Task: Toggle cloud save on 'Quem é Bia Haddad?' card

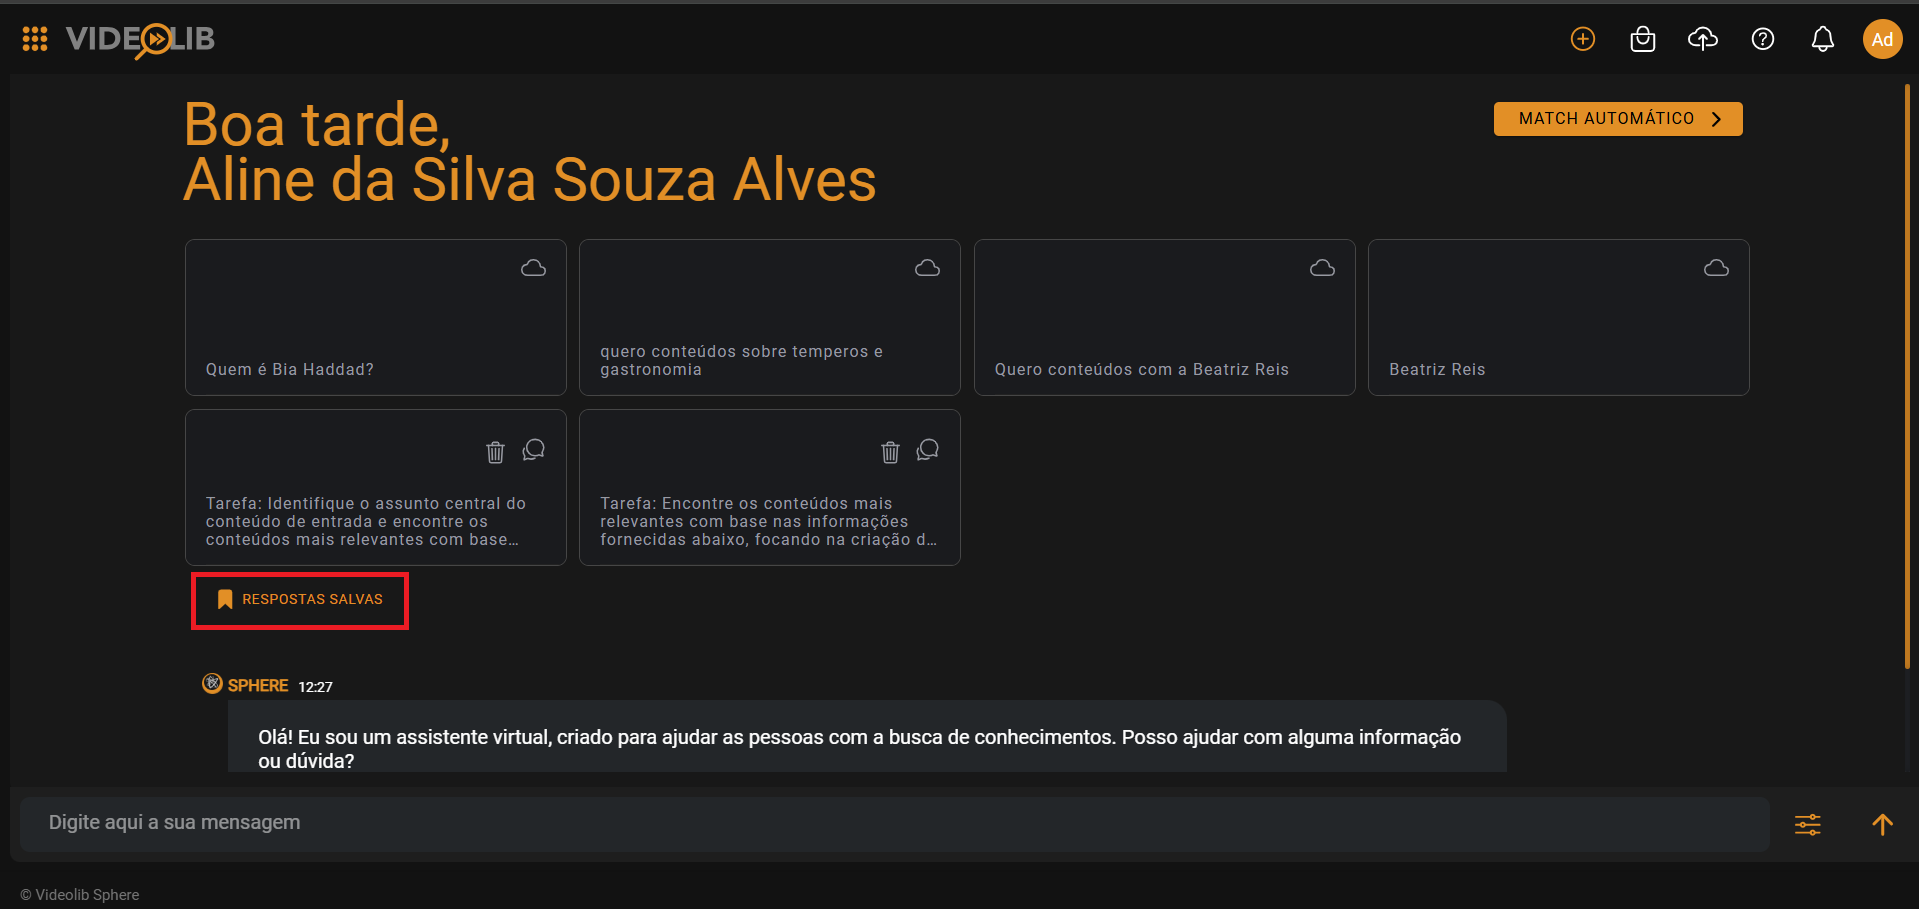Action: pos(533,268)
